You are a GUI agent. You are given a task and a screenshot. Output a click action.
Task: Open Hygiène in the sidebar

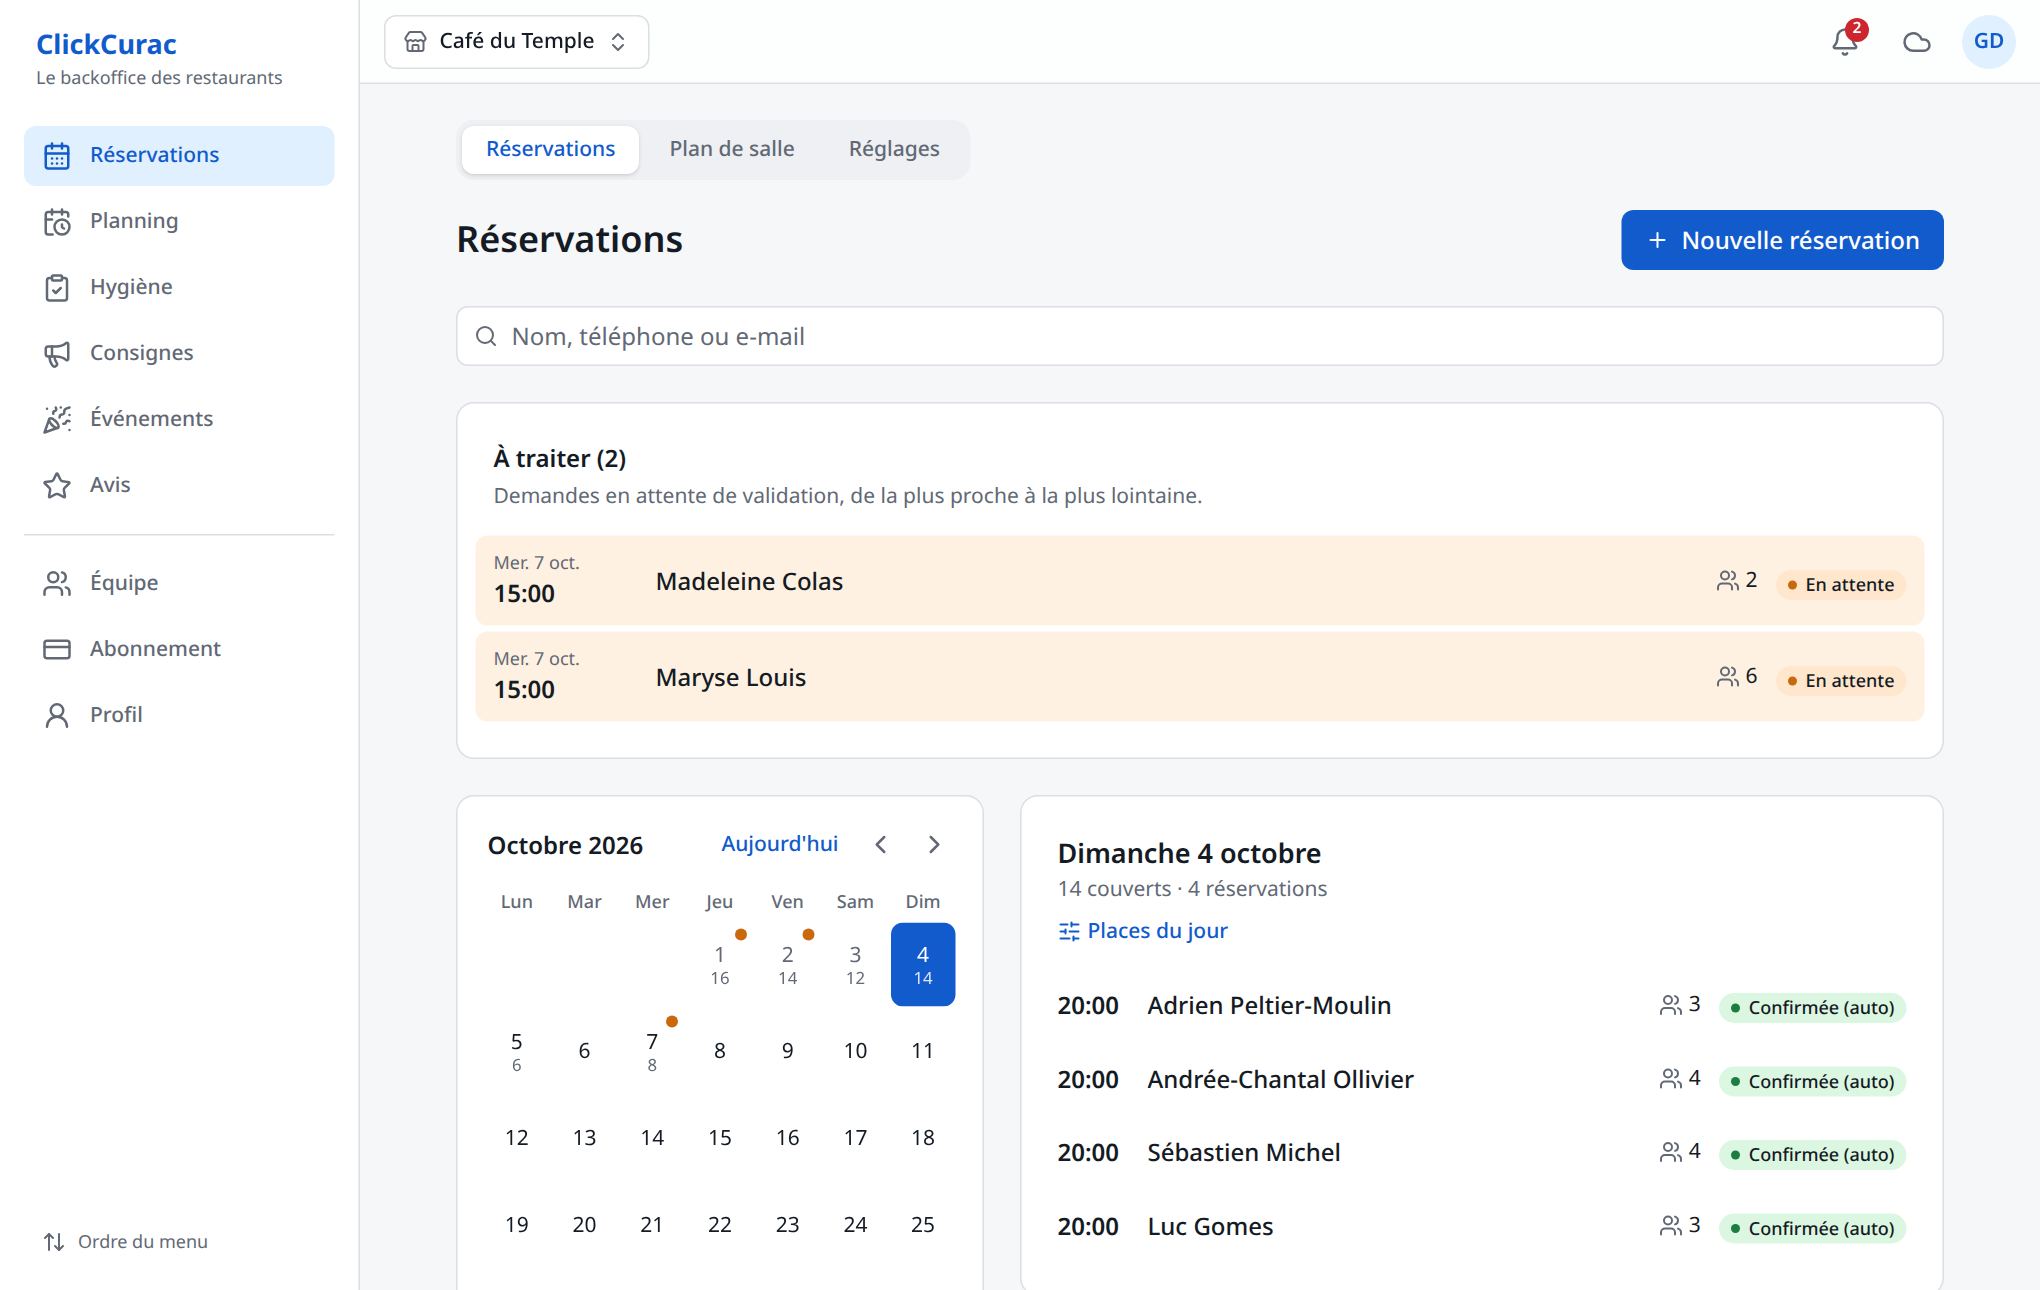(x=179, y=287)
